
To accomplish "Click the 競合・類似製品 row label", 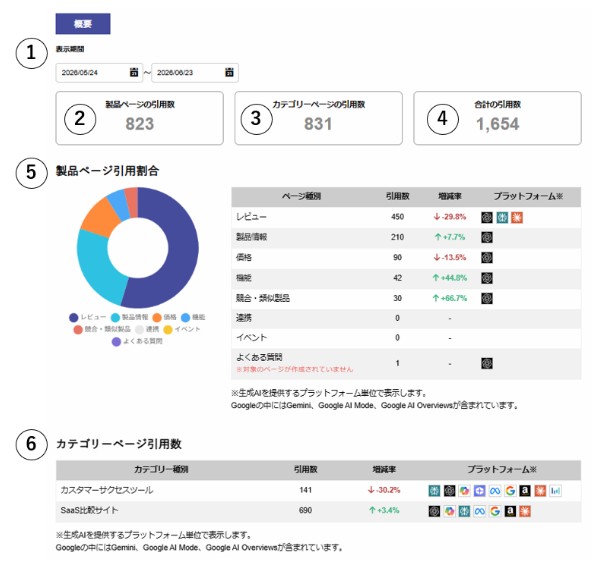I will pos(263,298).
